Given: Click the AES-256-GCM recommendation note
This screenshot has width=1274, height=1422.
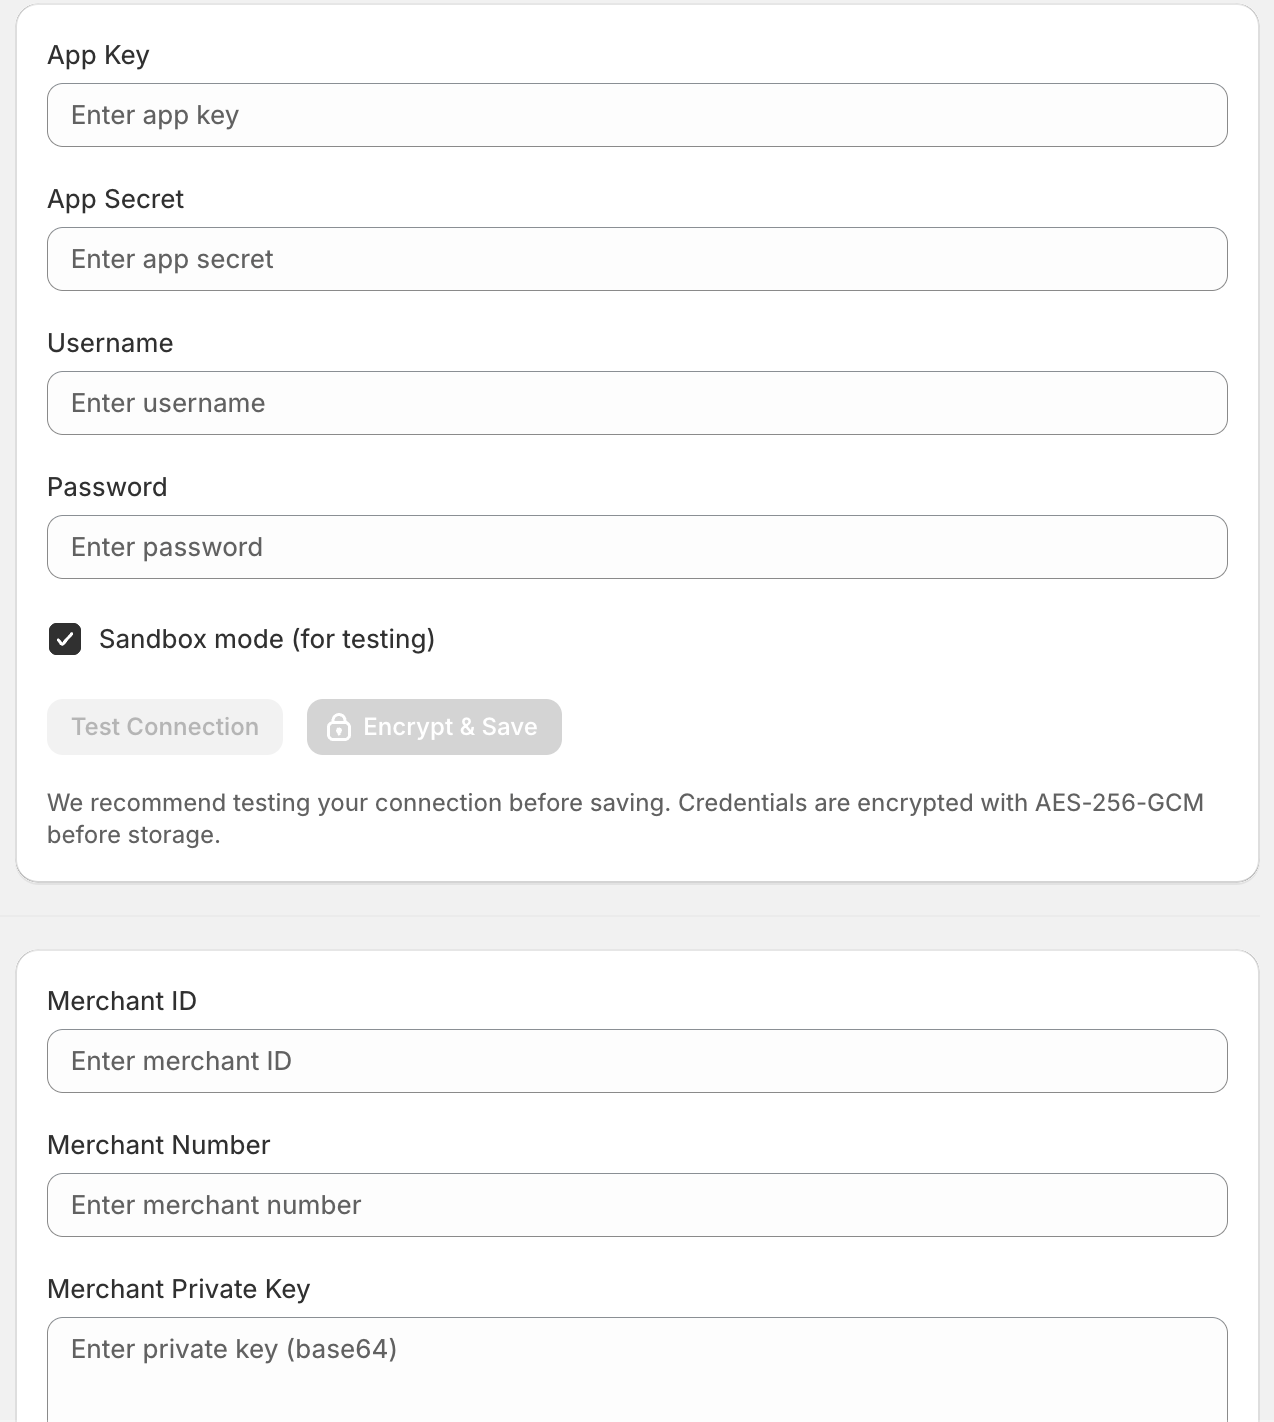Looking at the screenshot, I should click(x=625, y=818).
